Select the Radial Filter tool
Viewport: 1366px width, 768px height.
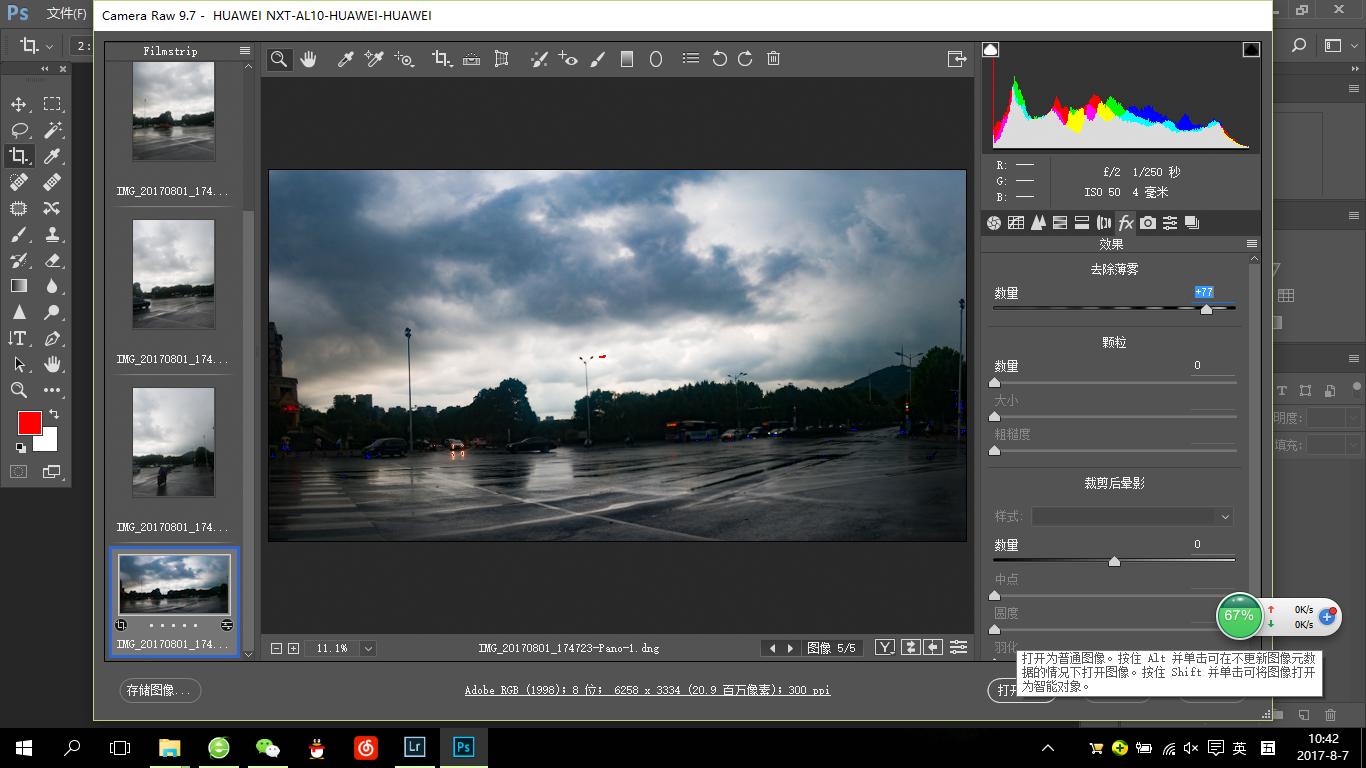pos(656,59)
